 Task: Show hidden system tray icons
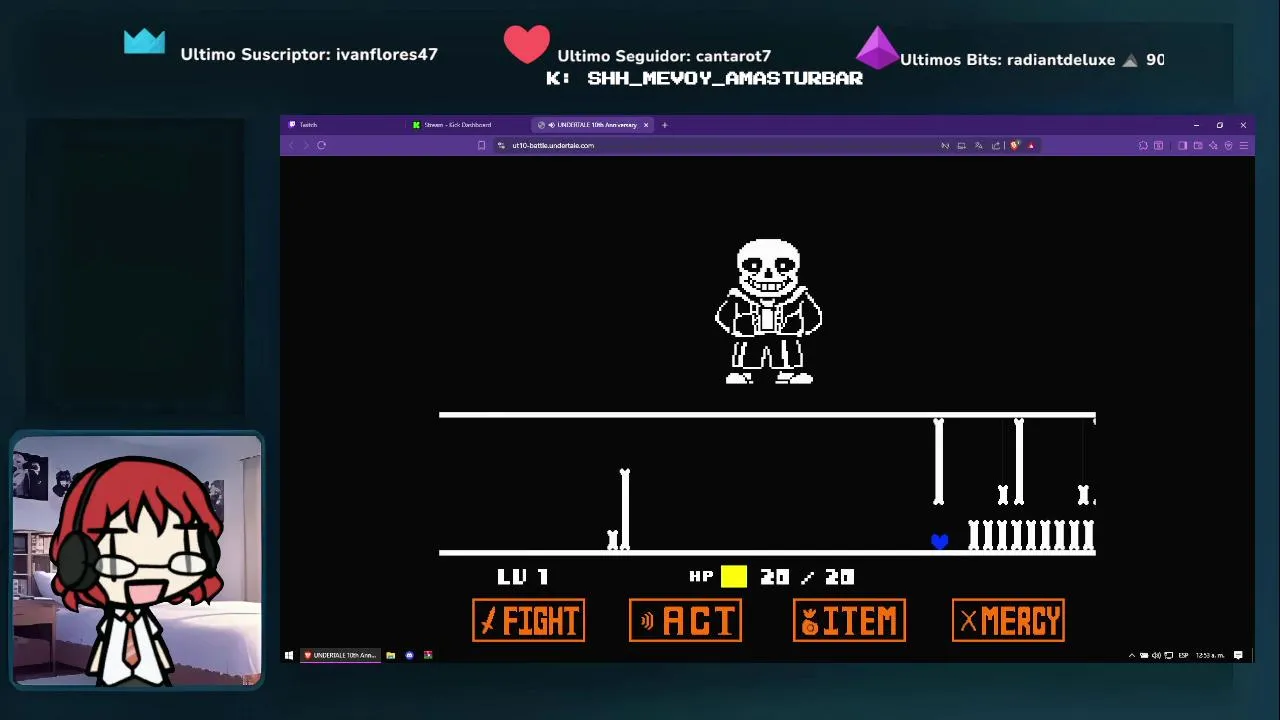pos(1132,655)
